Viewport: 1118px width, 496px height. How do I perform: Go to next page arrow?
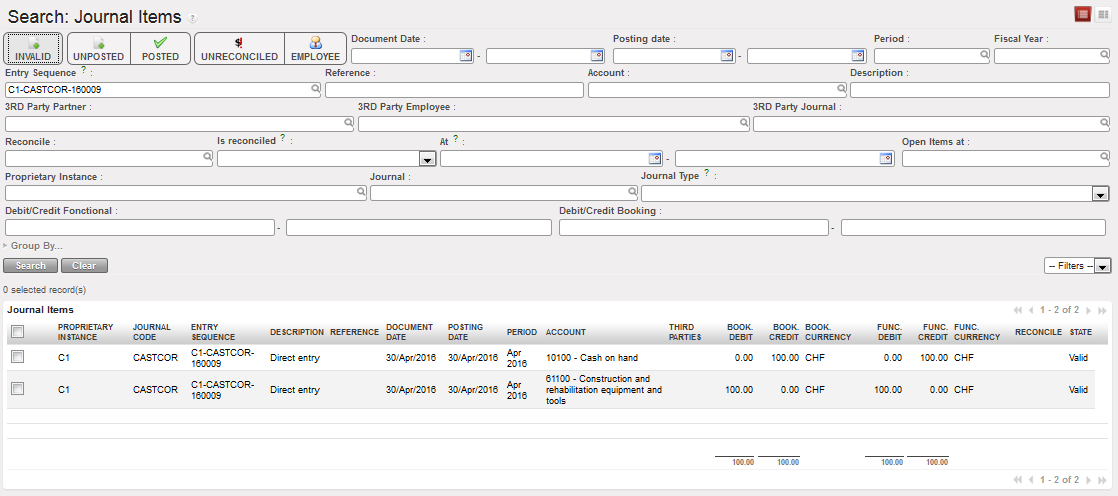(x=1089, y=311)
